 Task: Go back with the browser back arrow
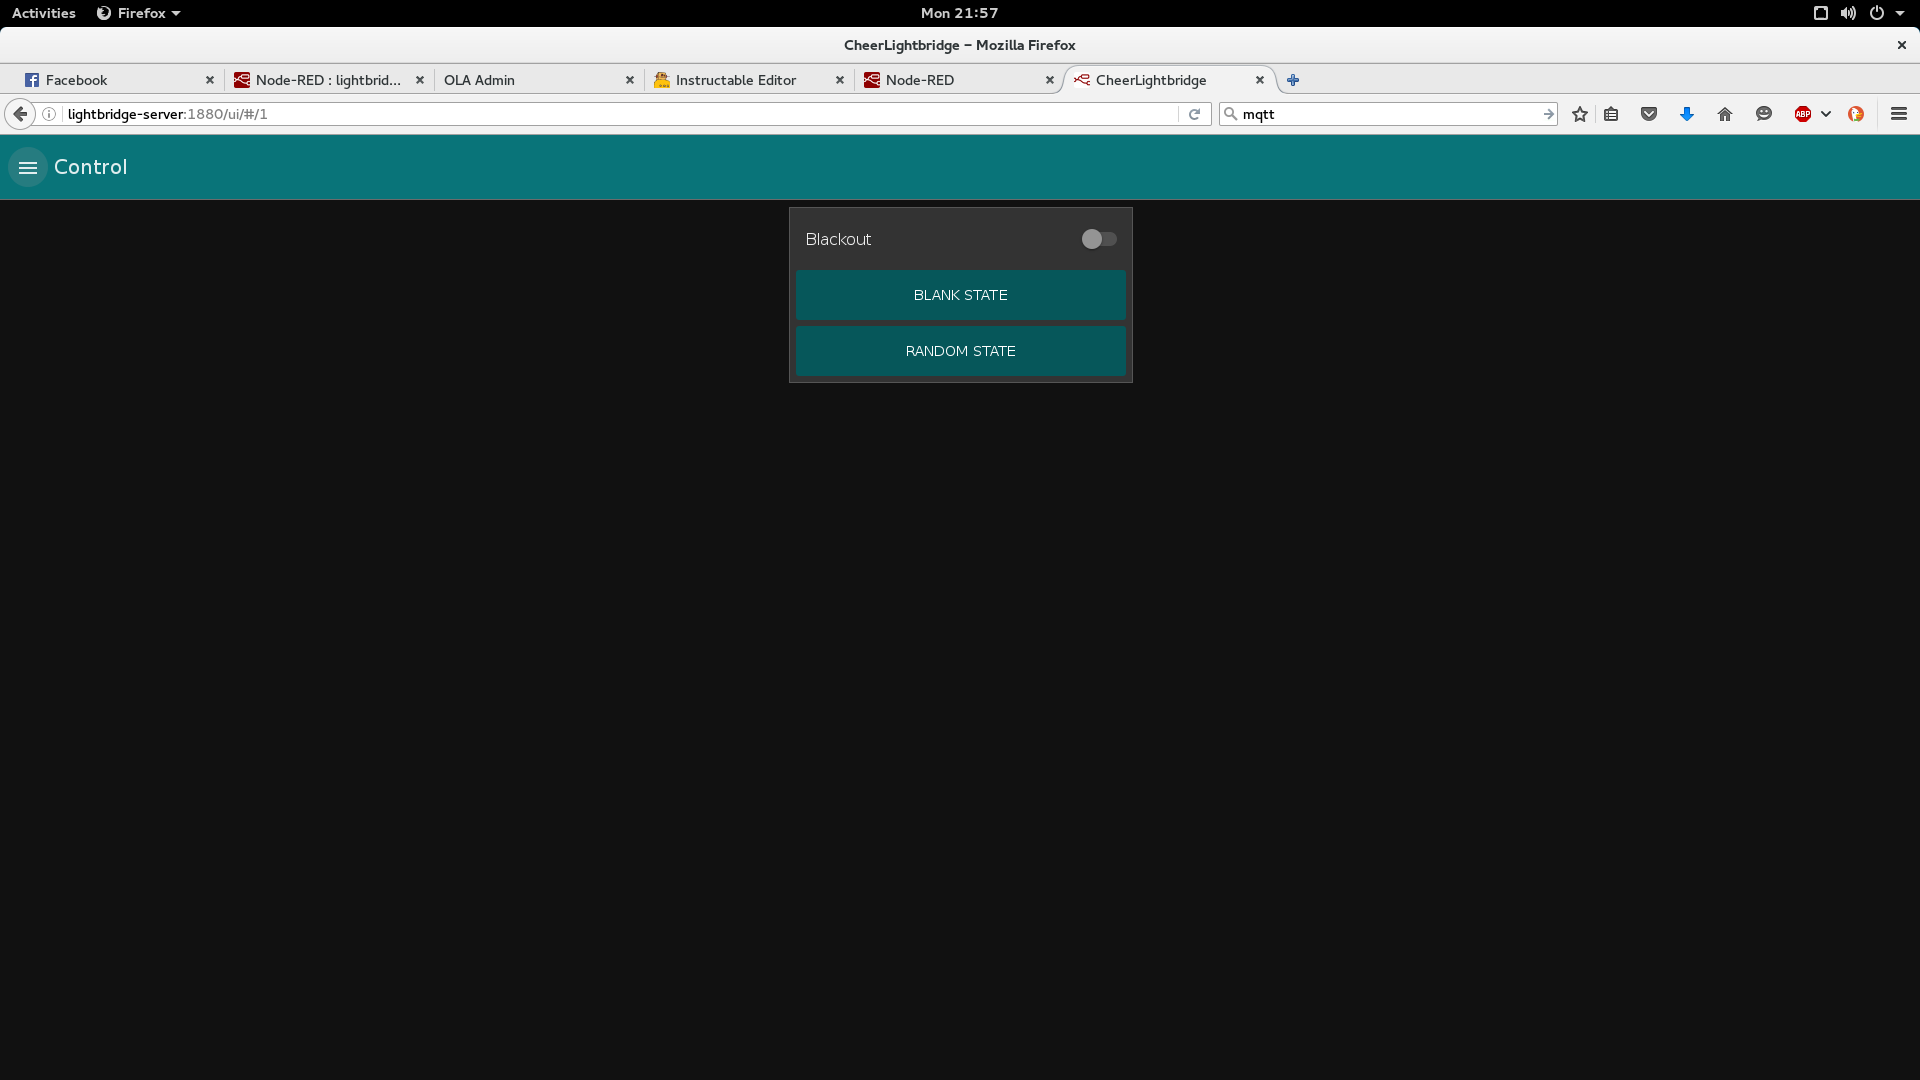pos(20,114)
